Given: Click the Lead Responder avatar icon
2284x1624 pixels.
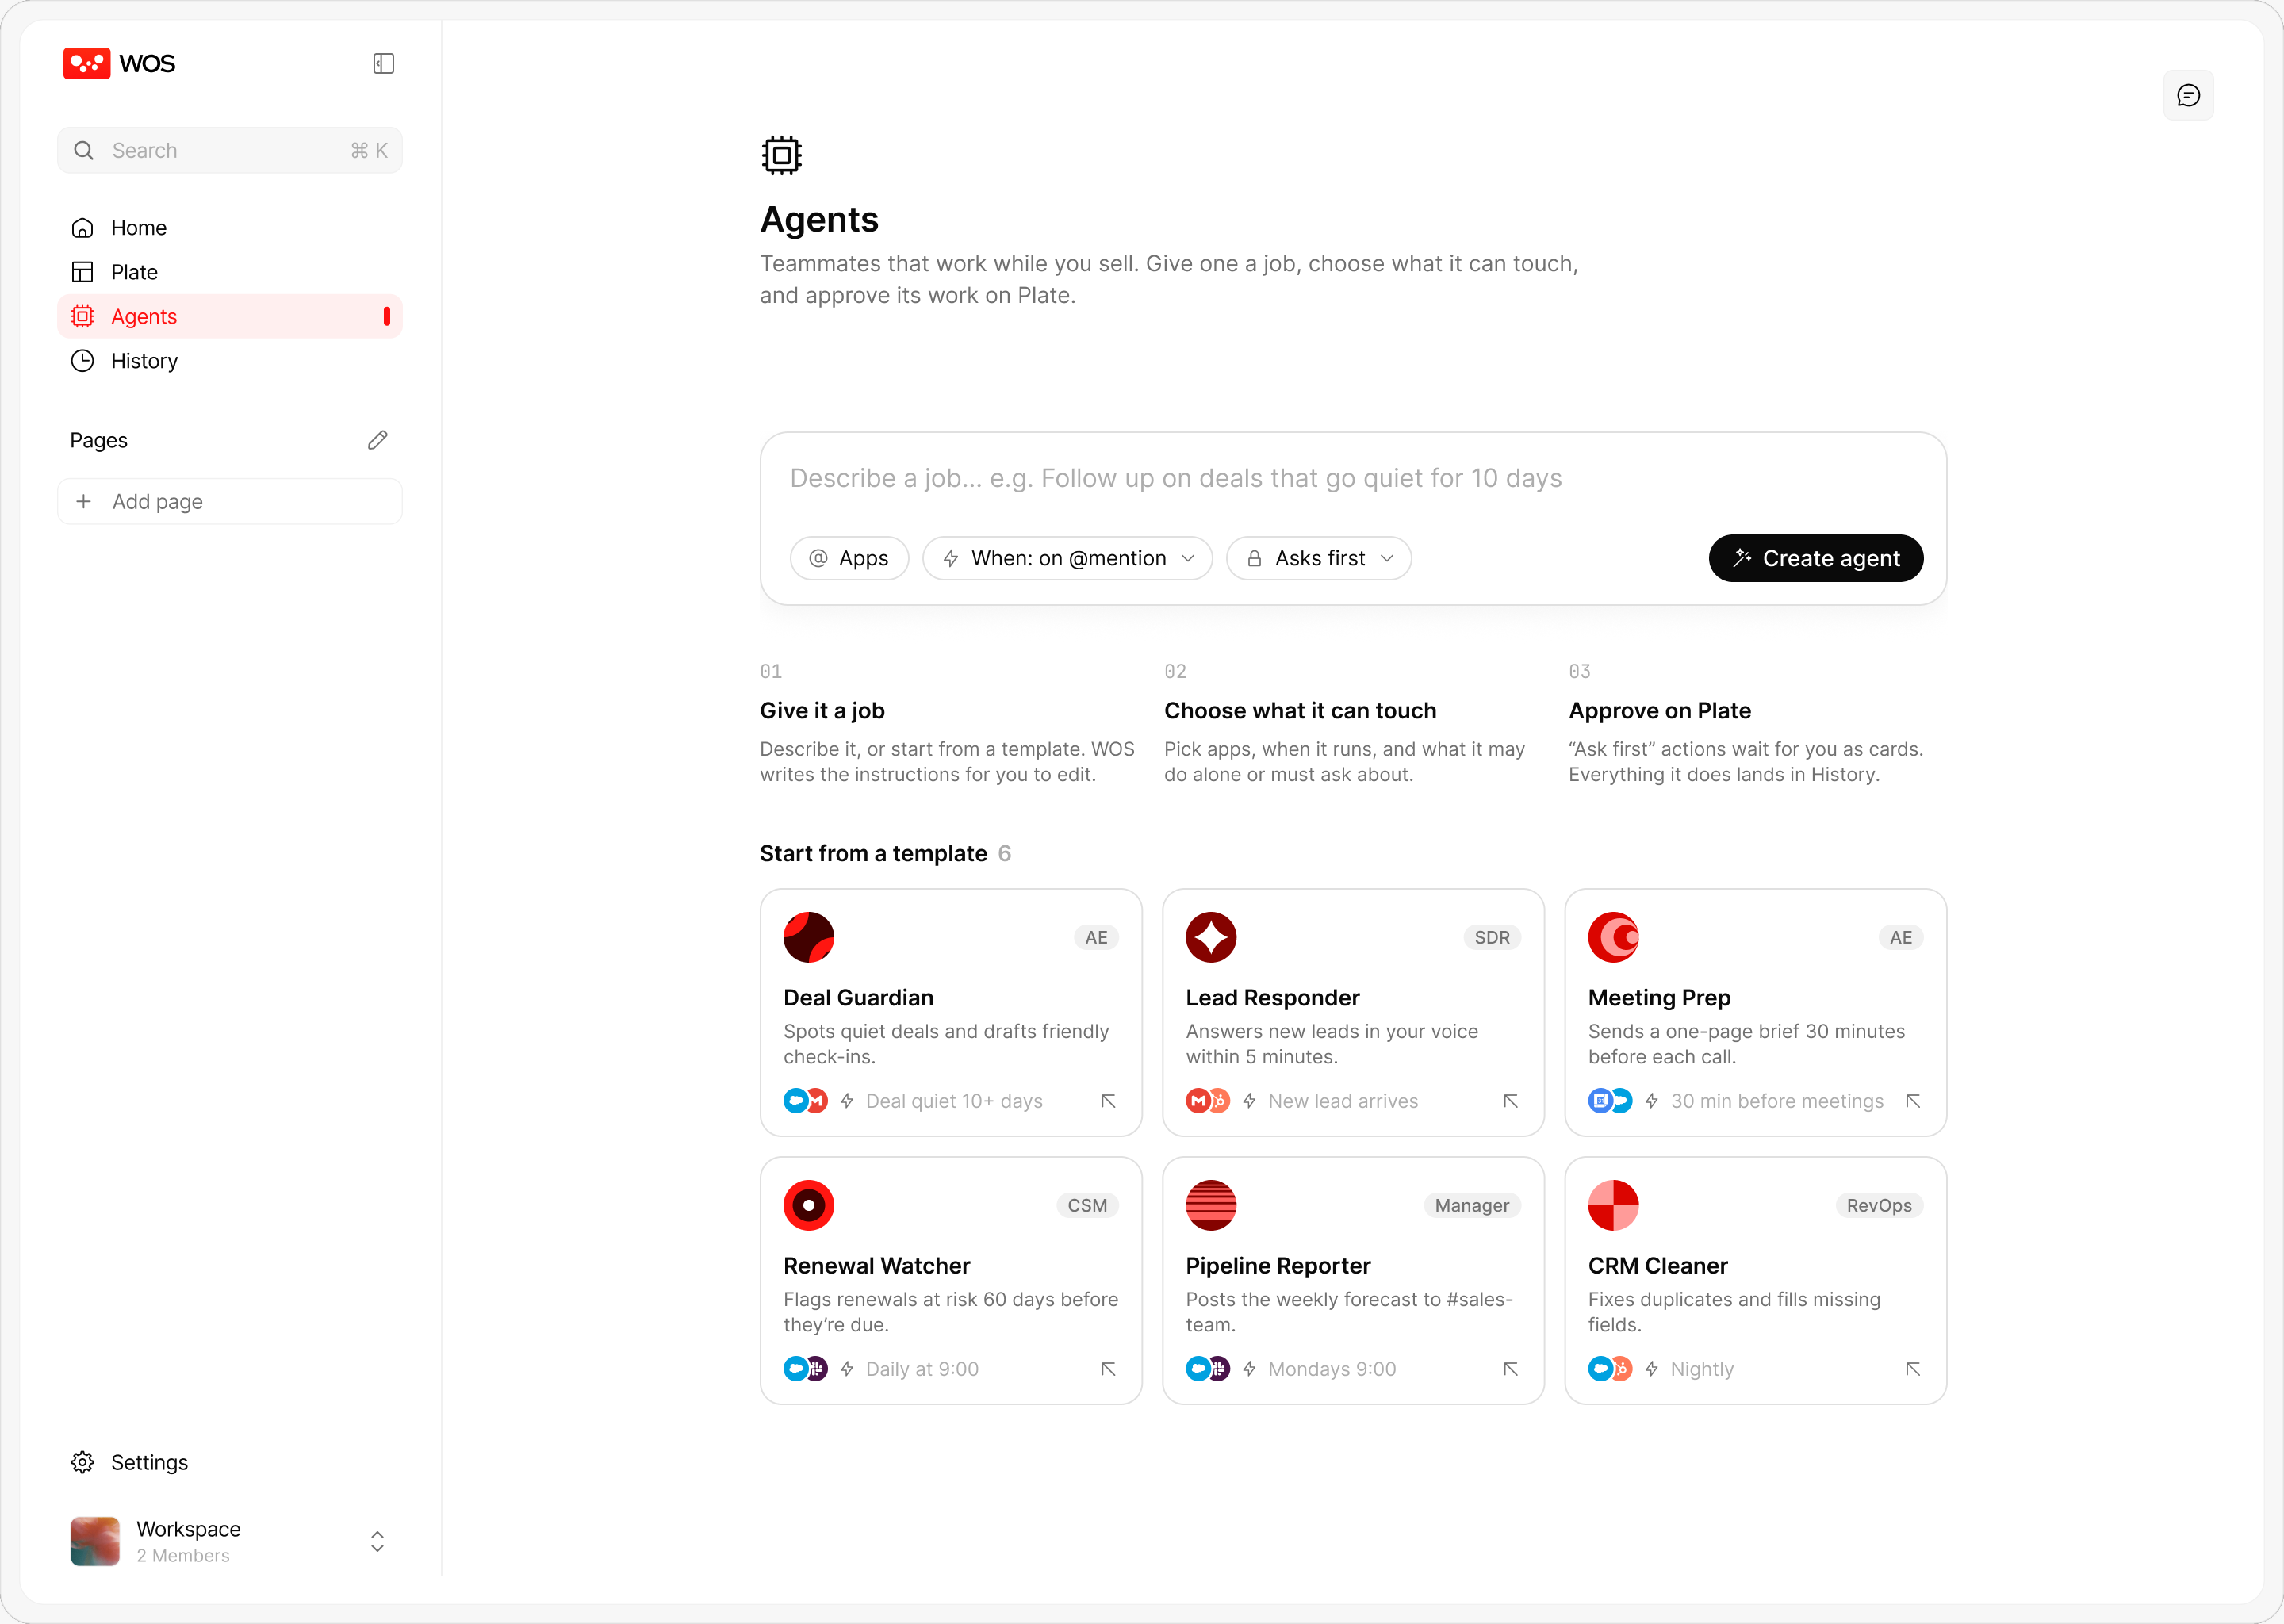Looking at the screenshot, I should pos(1210,937).
